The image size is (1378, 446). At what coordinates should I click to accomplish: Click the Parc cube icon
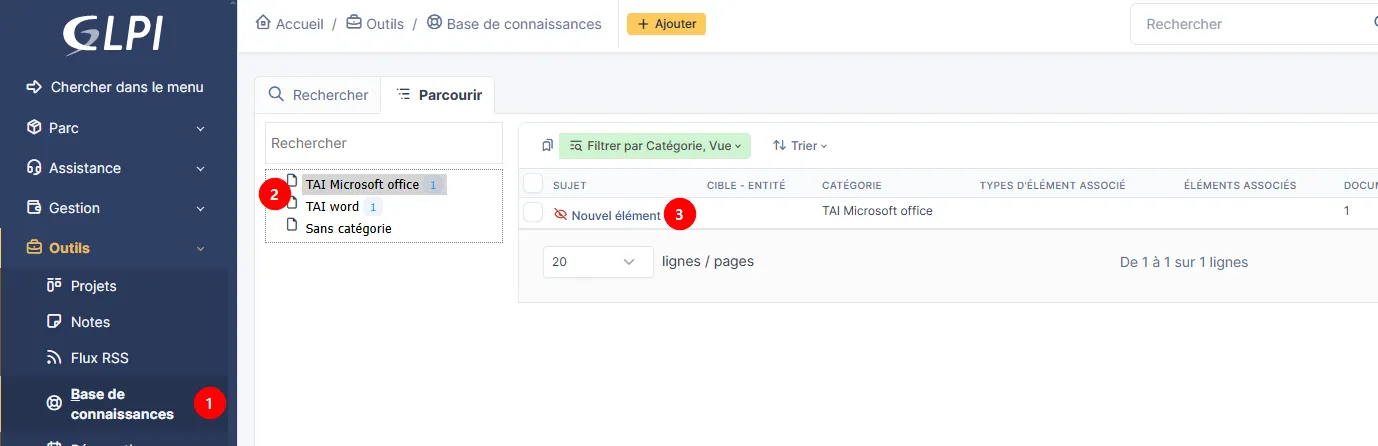pyautogui.click(x=33, y=128)
